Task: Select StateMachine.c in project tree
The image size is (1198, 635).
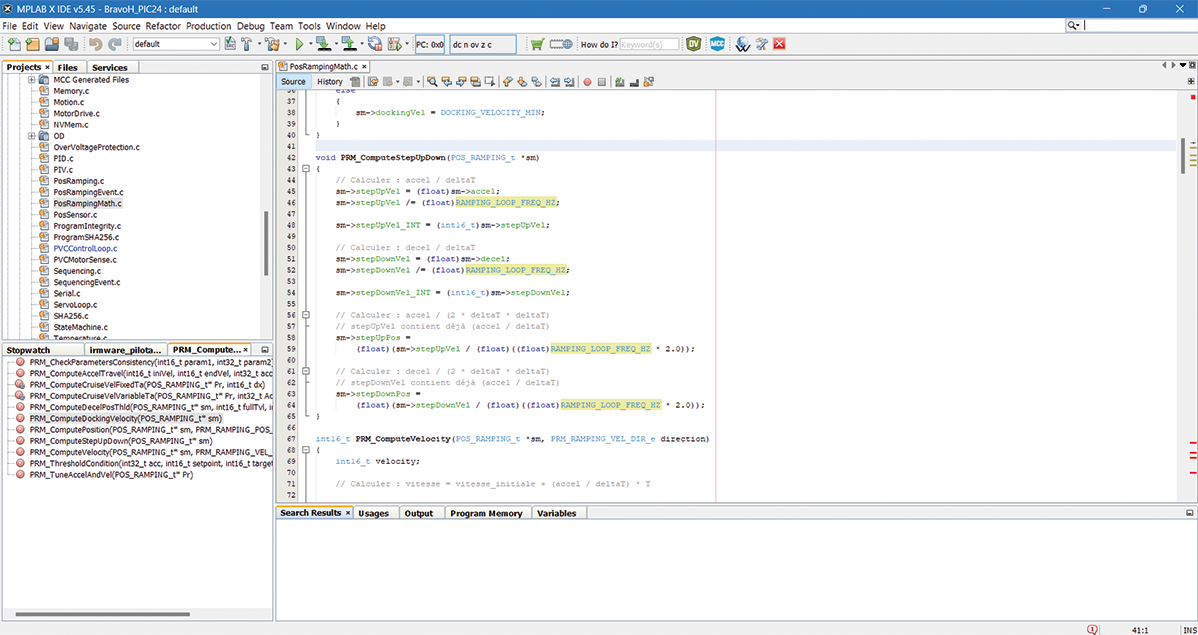Action: (x=80, y=327)
